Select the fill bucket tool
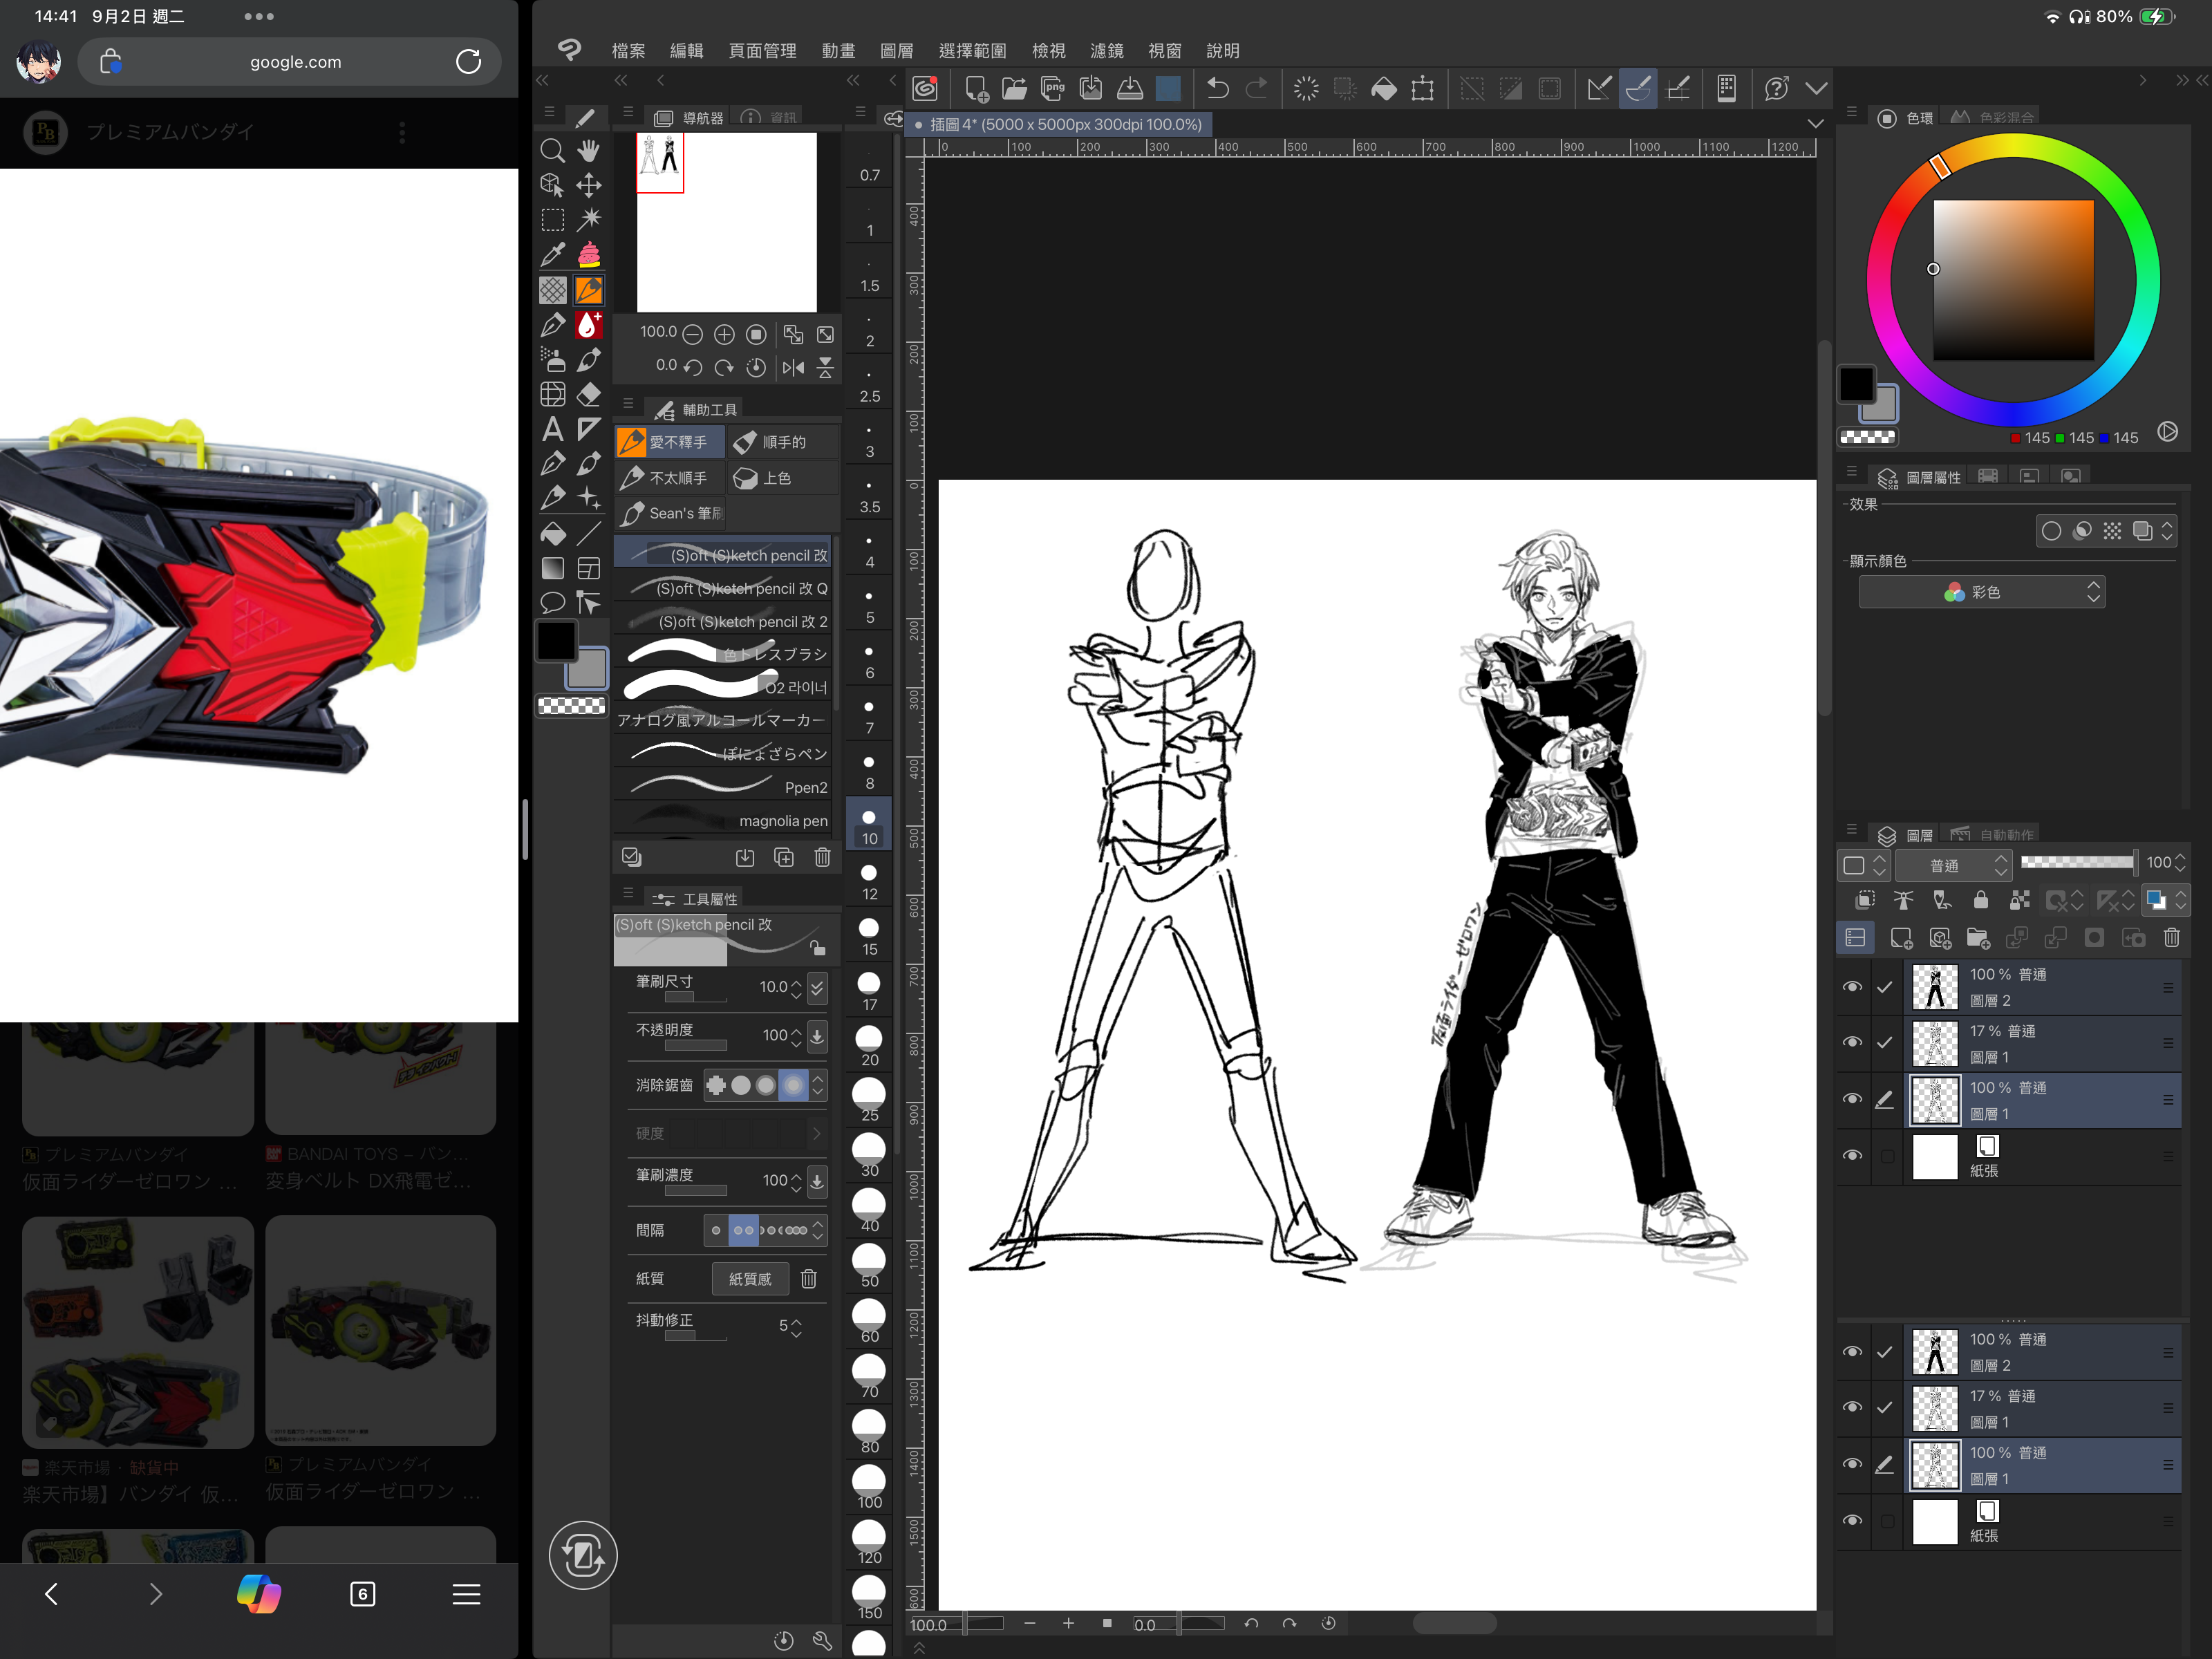 tap(552, 533)
